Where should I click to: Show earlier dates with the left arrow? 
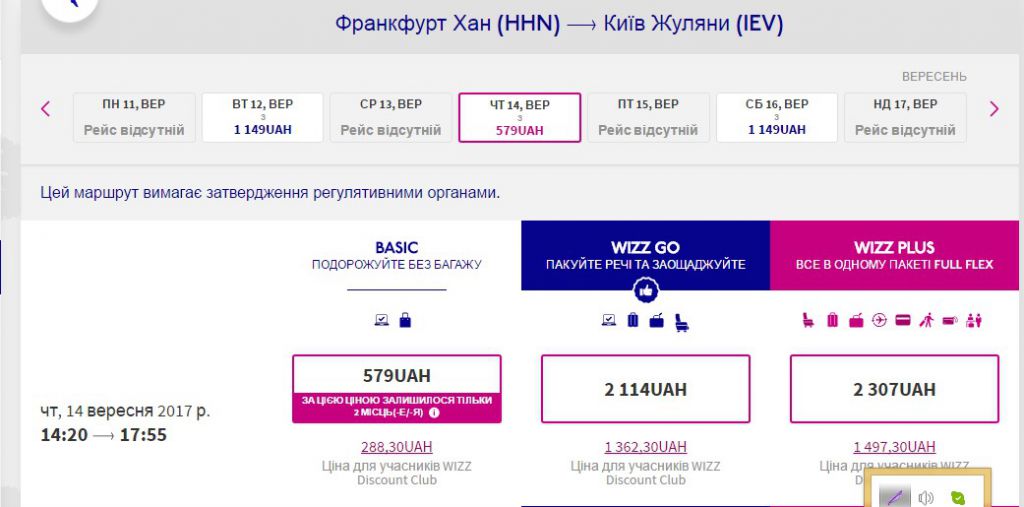click(x=45, y=109)
